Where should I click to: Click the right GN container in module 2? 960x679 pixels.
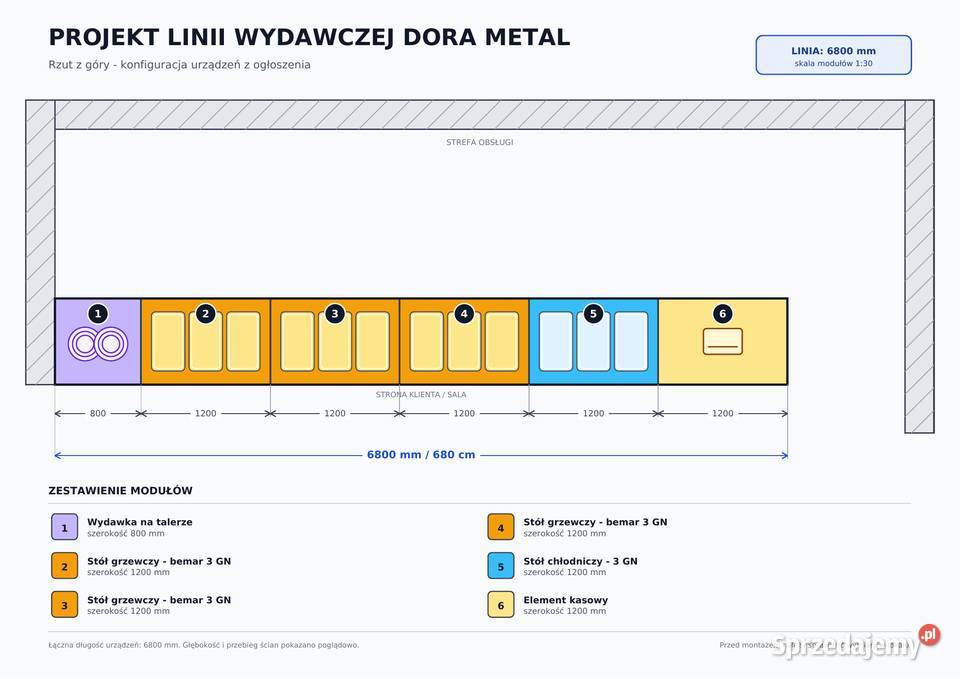(243, 342)
